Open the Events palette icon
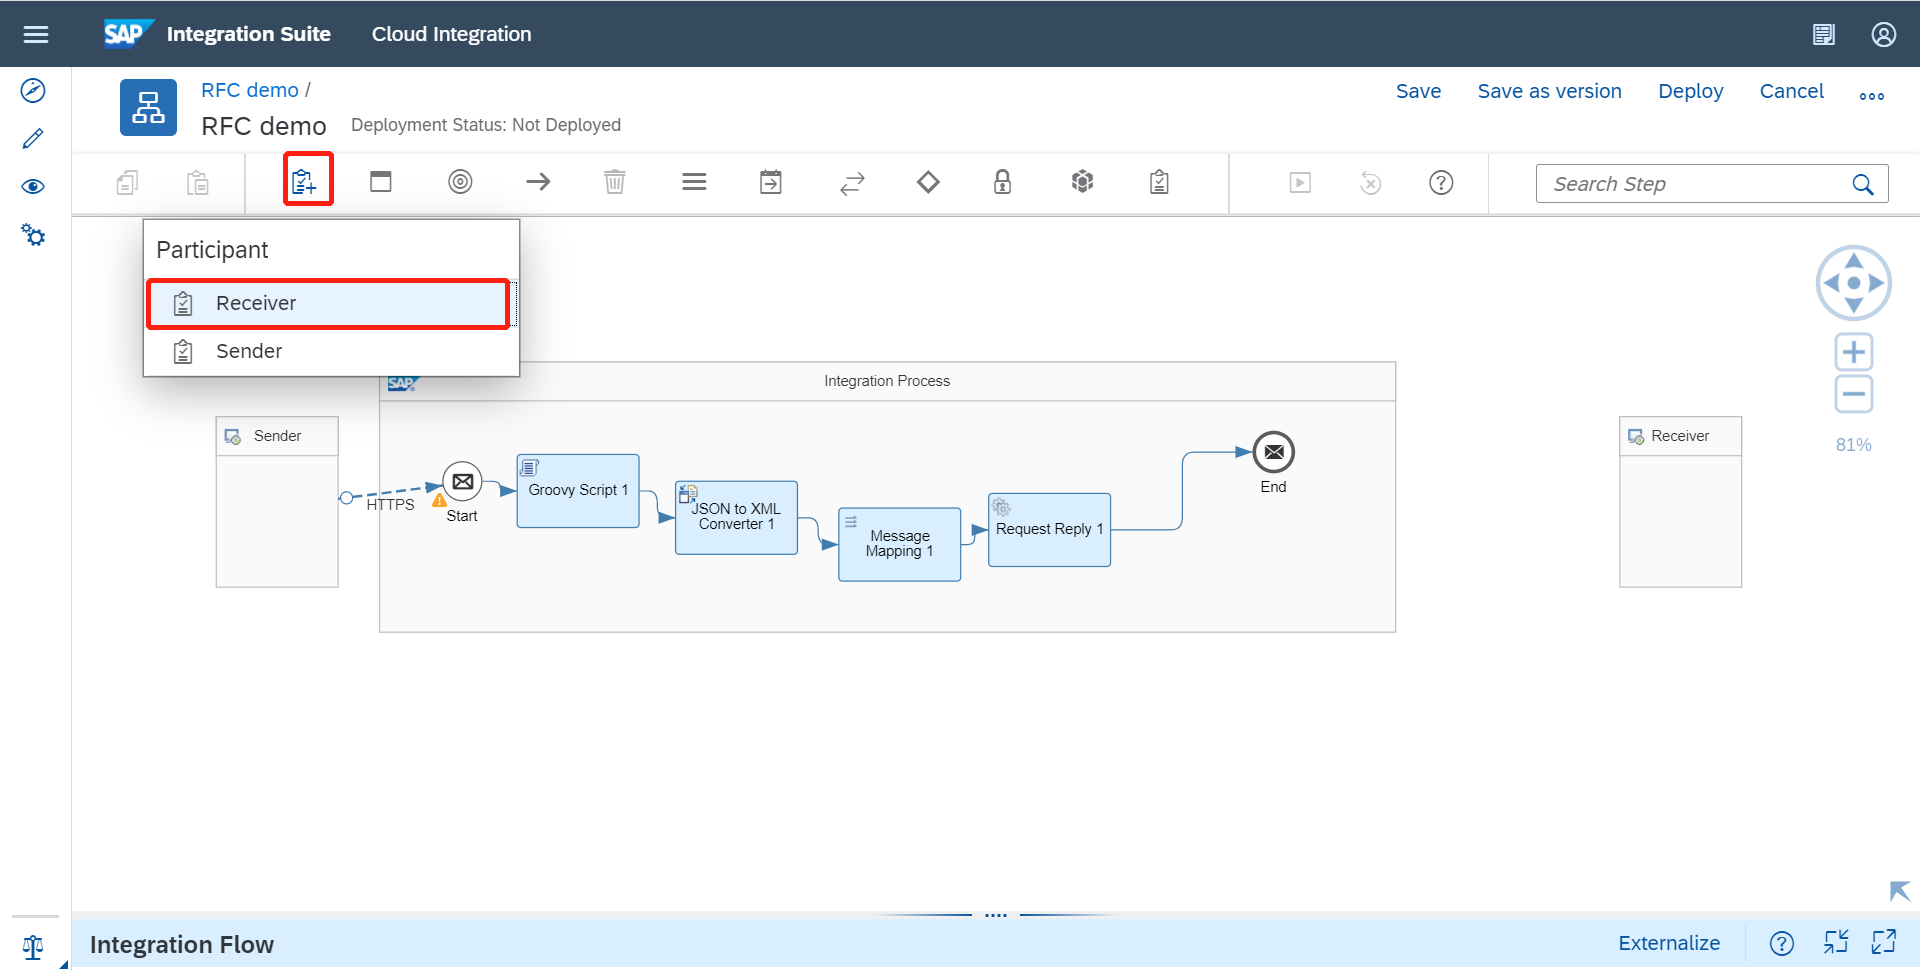Screen dimensions: 1920x971 460,182
